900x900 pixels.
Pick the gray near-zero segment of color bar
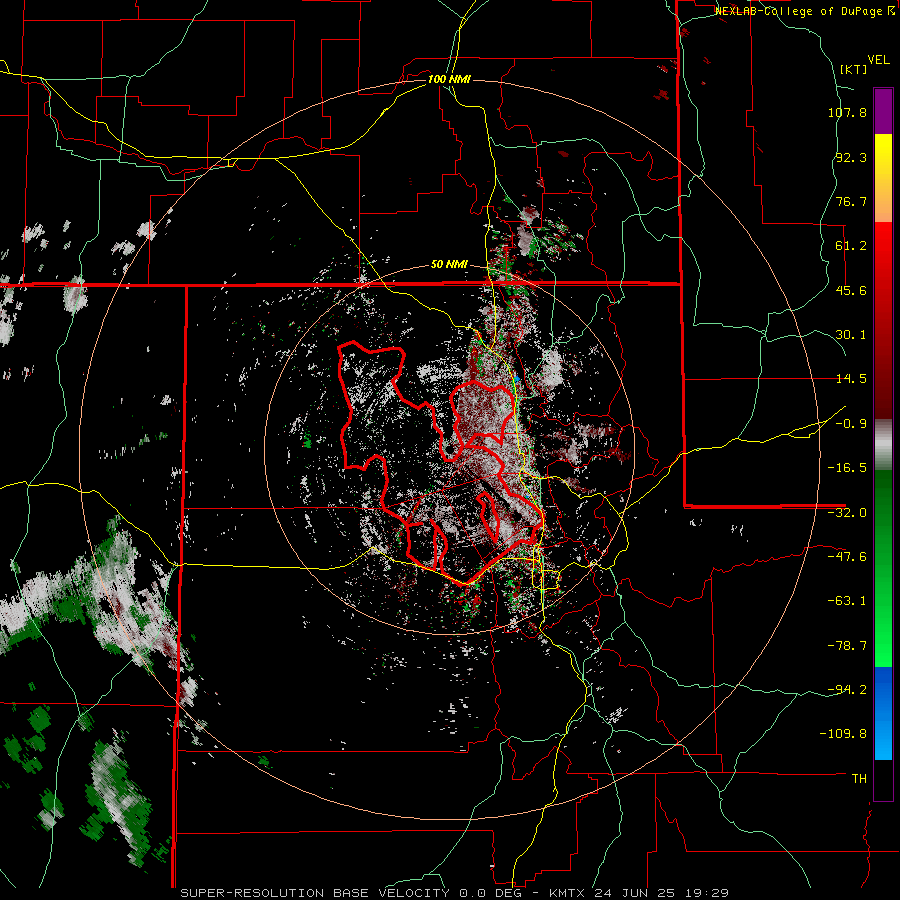point(883,445)
